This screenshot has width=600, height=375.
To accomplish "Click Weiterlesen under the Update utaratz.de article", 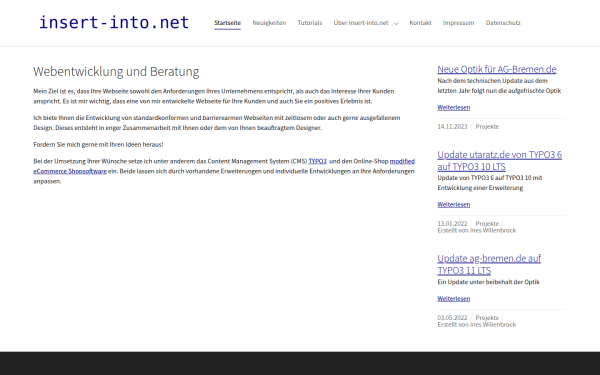I will 453,205.
